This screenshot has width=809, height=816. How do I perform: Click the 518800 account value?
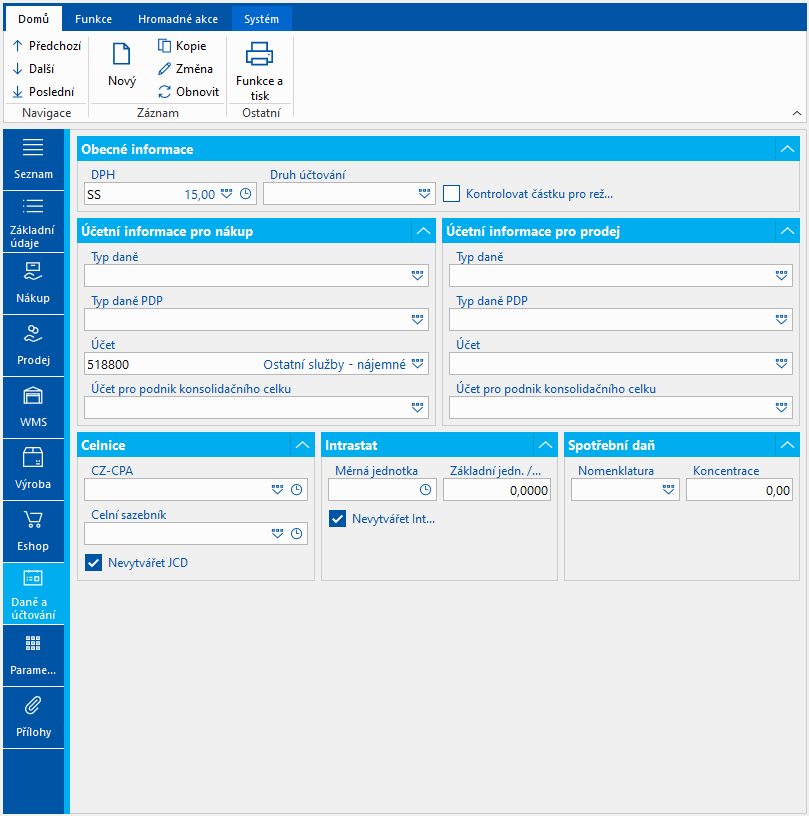(108, 364)
